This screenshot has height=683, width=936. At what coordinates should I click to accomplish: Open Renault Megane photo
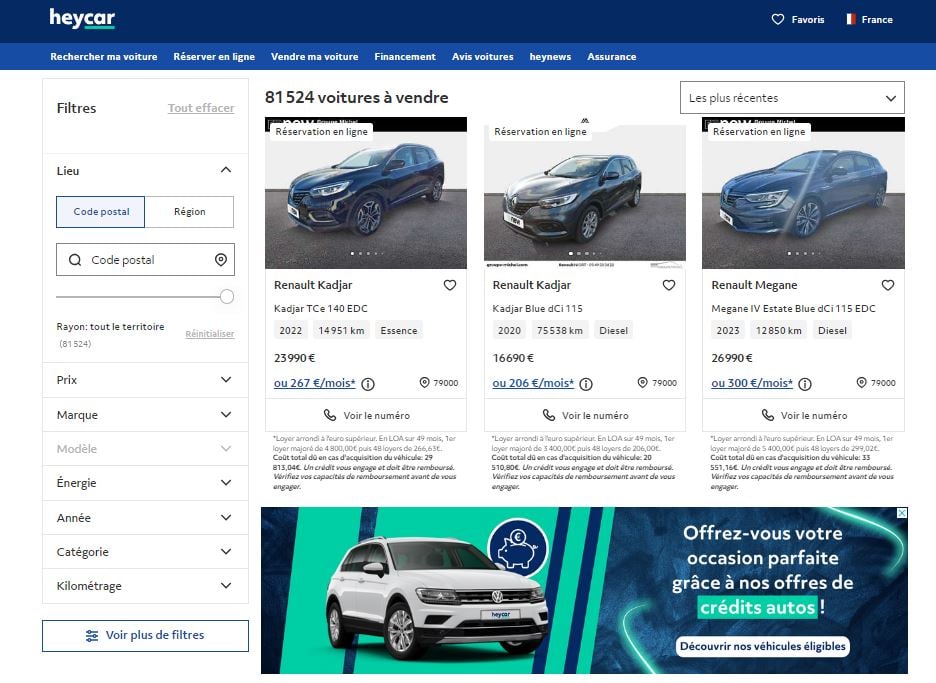tap(803, 193)
